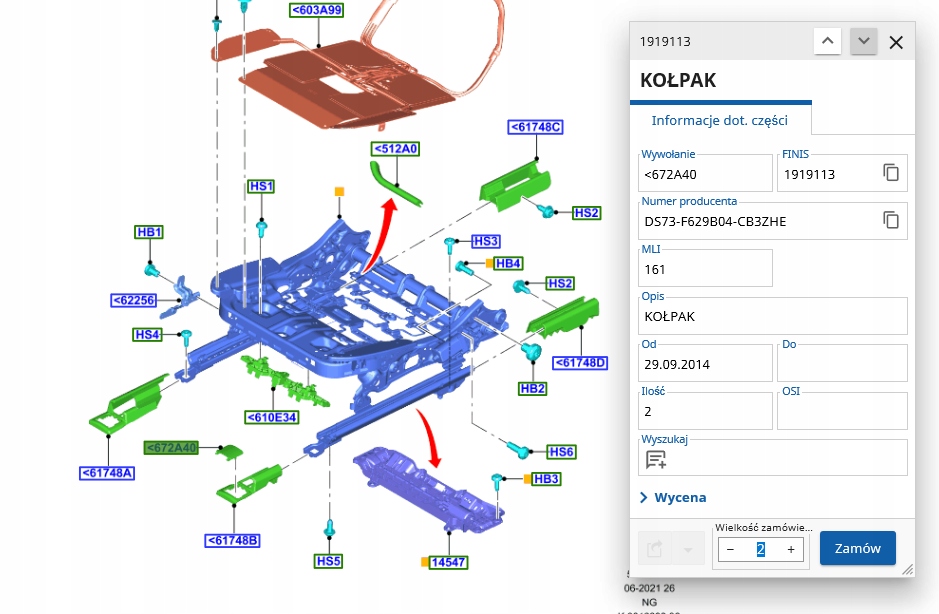Screen dimensions: 939x614
Task: Select the <610E34 part callout
Action: tap(272, 418)
